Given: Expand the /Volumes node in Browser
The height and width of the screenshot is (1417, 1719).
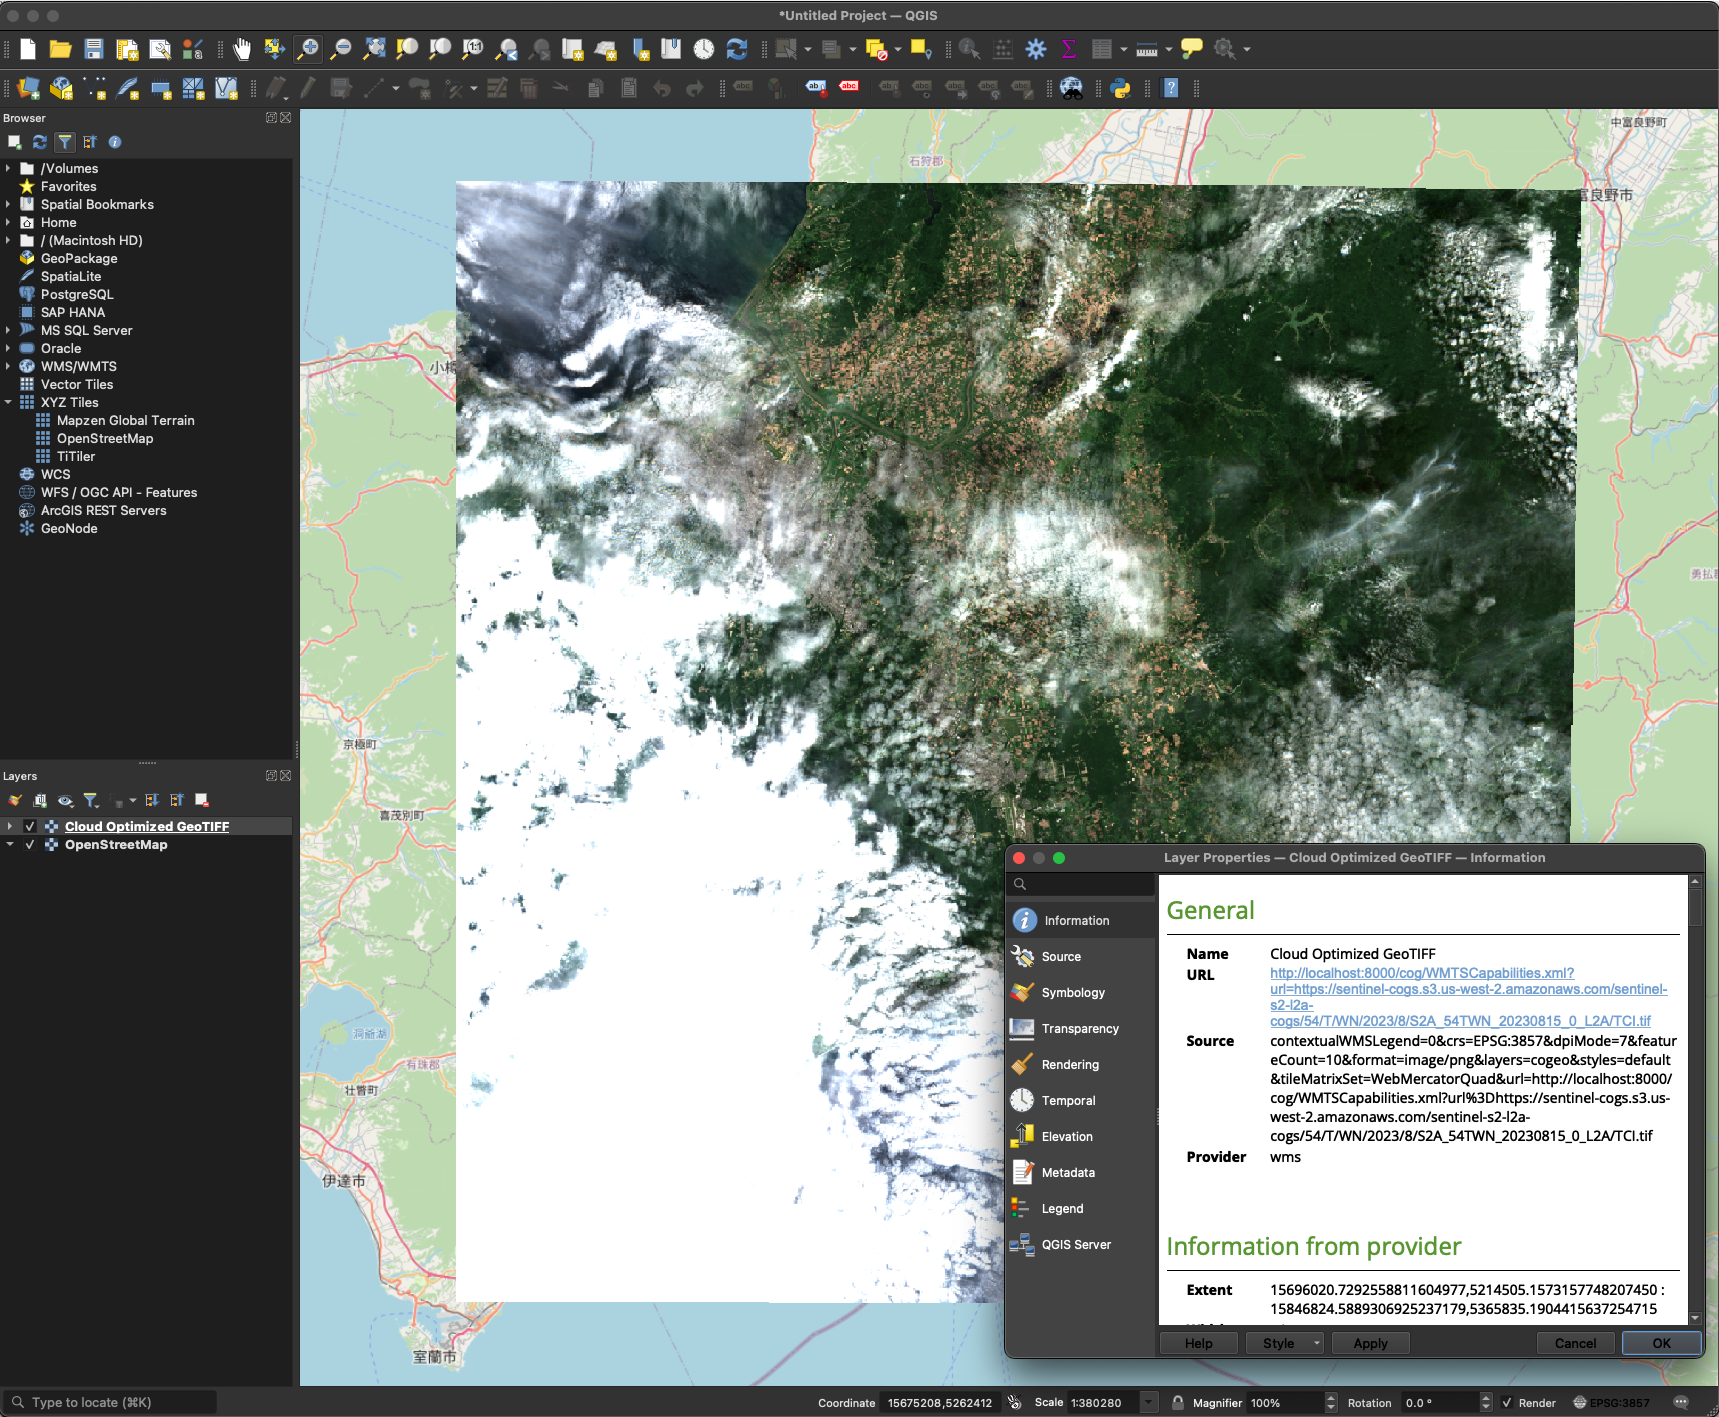Looking at the screenshot, I should click(x=8, y=169).
